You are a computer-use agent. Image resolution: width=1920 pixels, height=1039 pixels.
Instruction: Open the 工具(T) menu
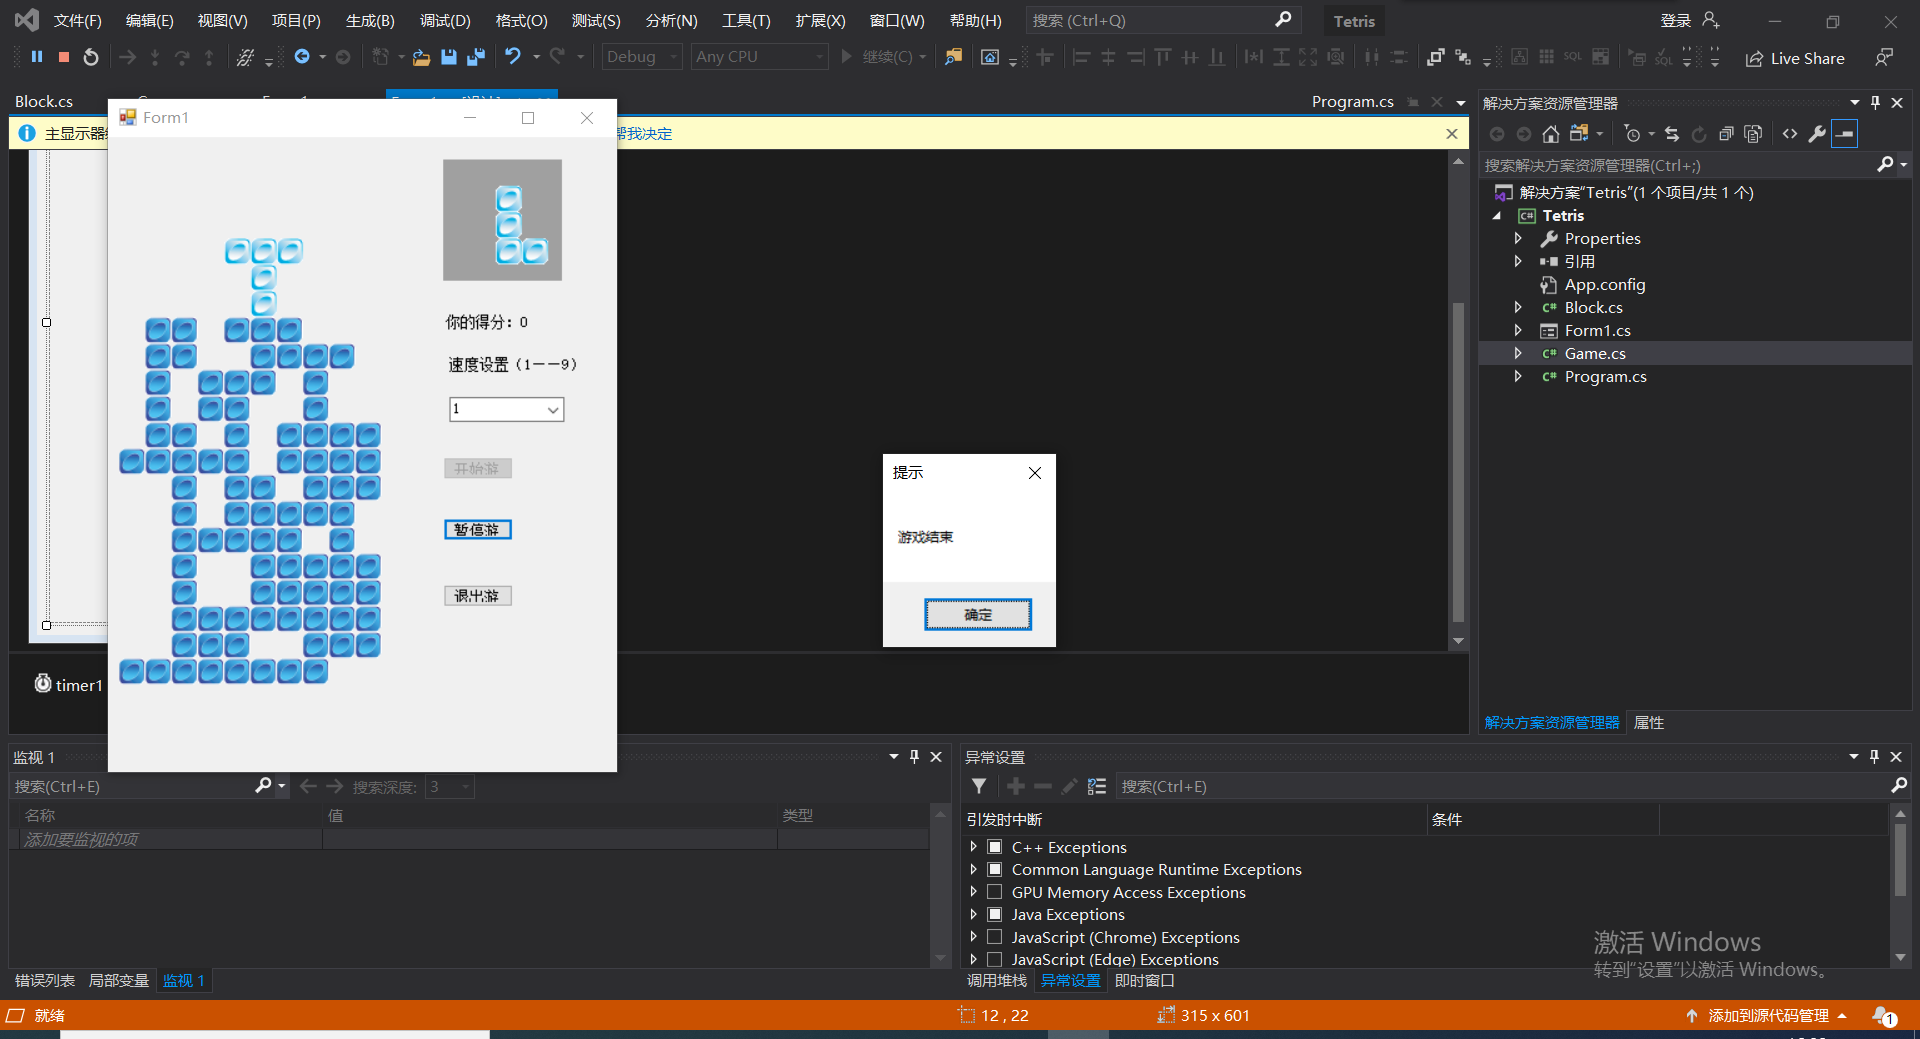point(746,20)
